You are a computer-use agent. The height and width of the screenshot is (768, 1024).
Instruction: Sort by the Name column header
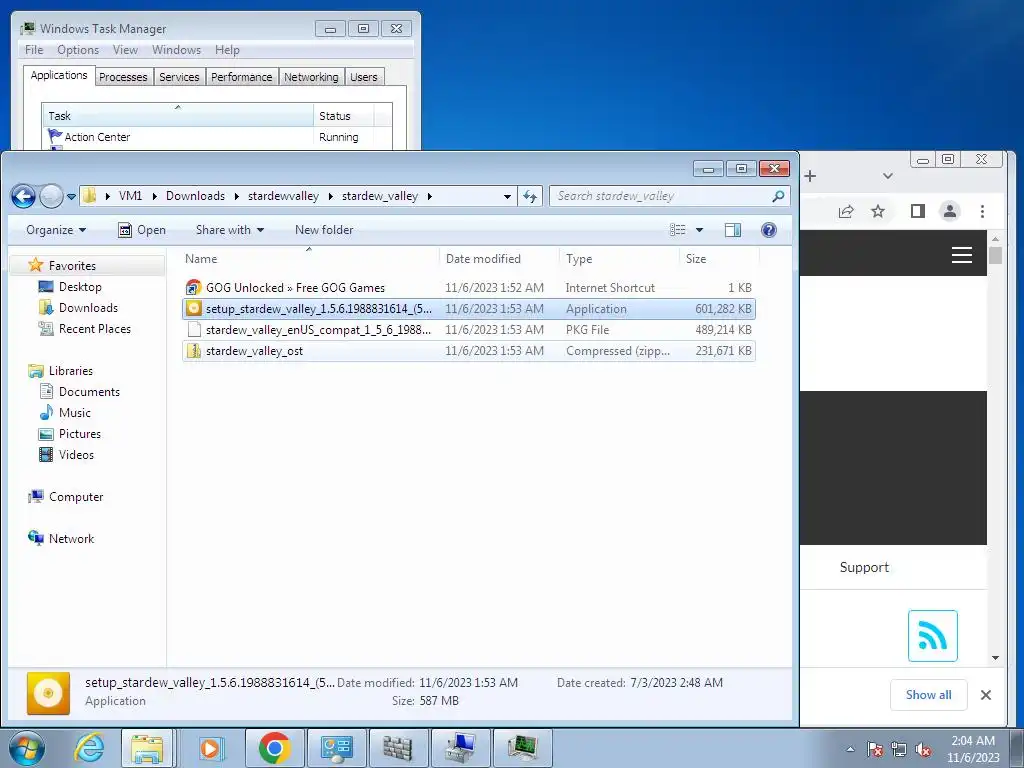point(309,259)
